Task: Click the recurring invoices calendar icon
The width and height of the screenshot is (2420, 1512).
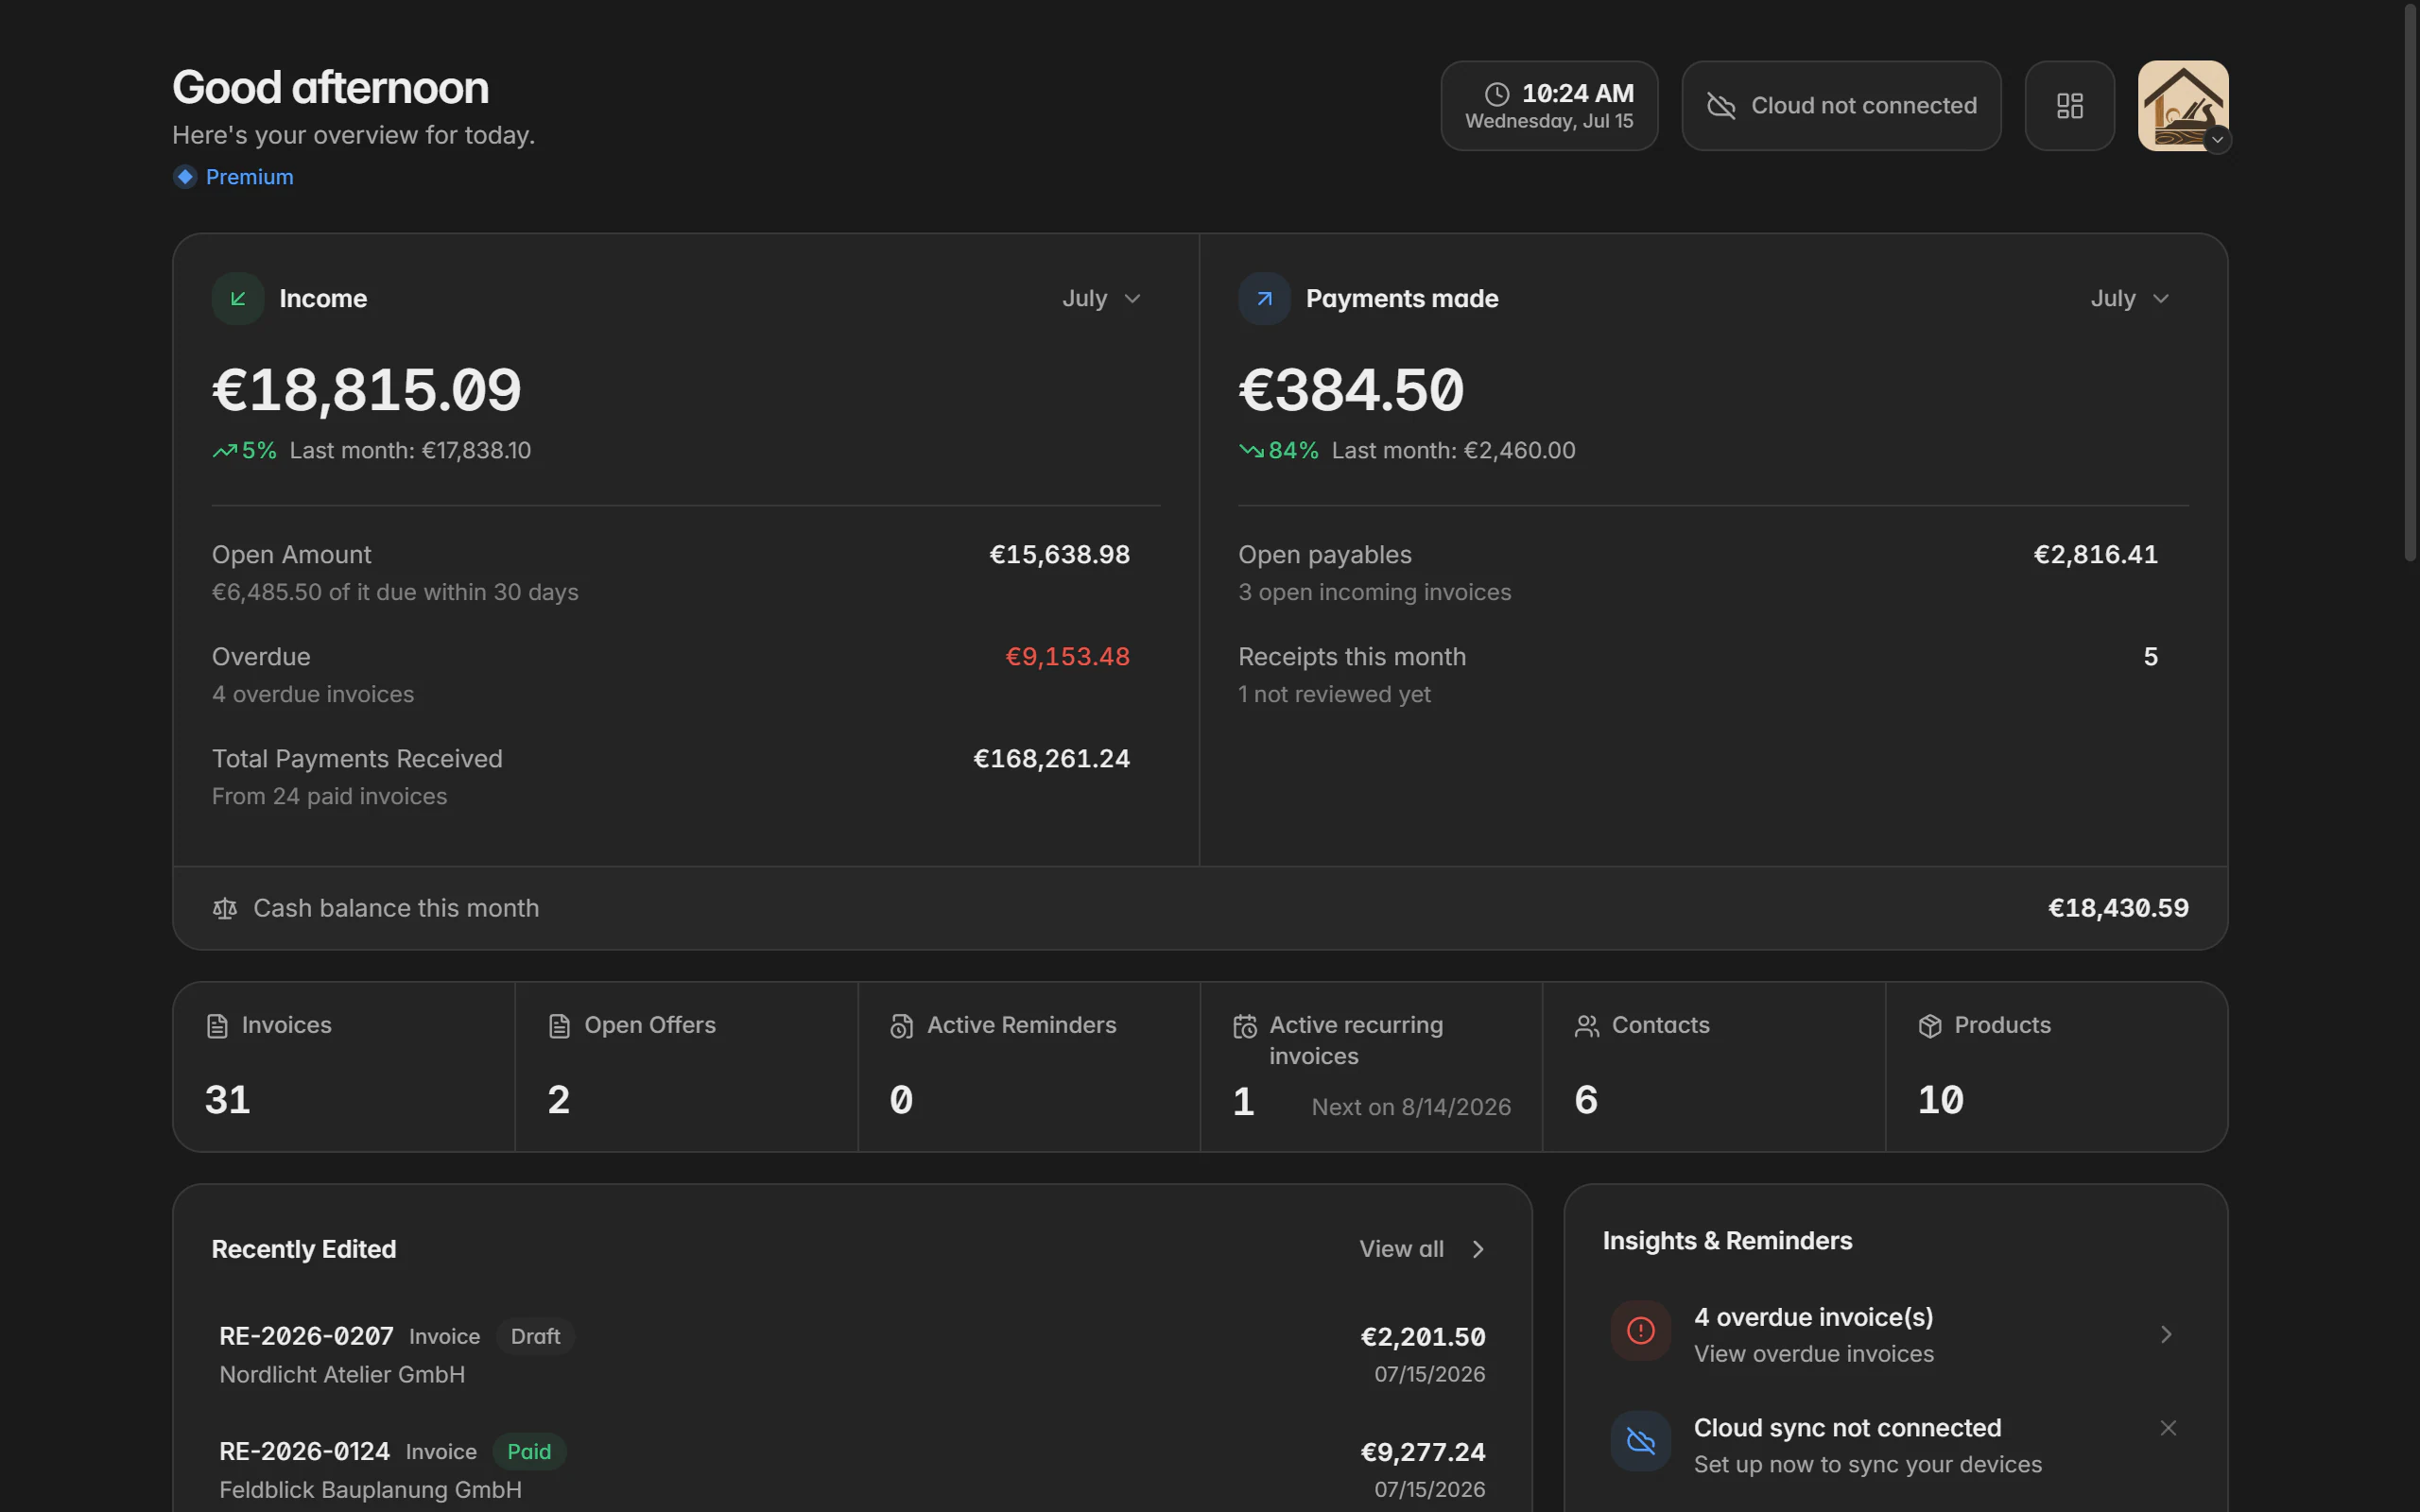Action: pos(1245,1026)
